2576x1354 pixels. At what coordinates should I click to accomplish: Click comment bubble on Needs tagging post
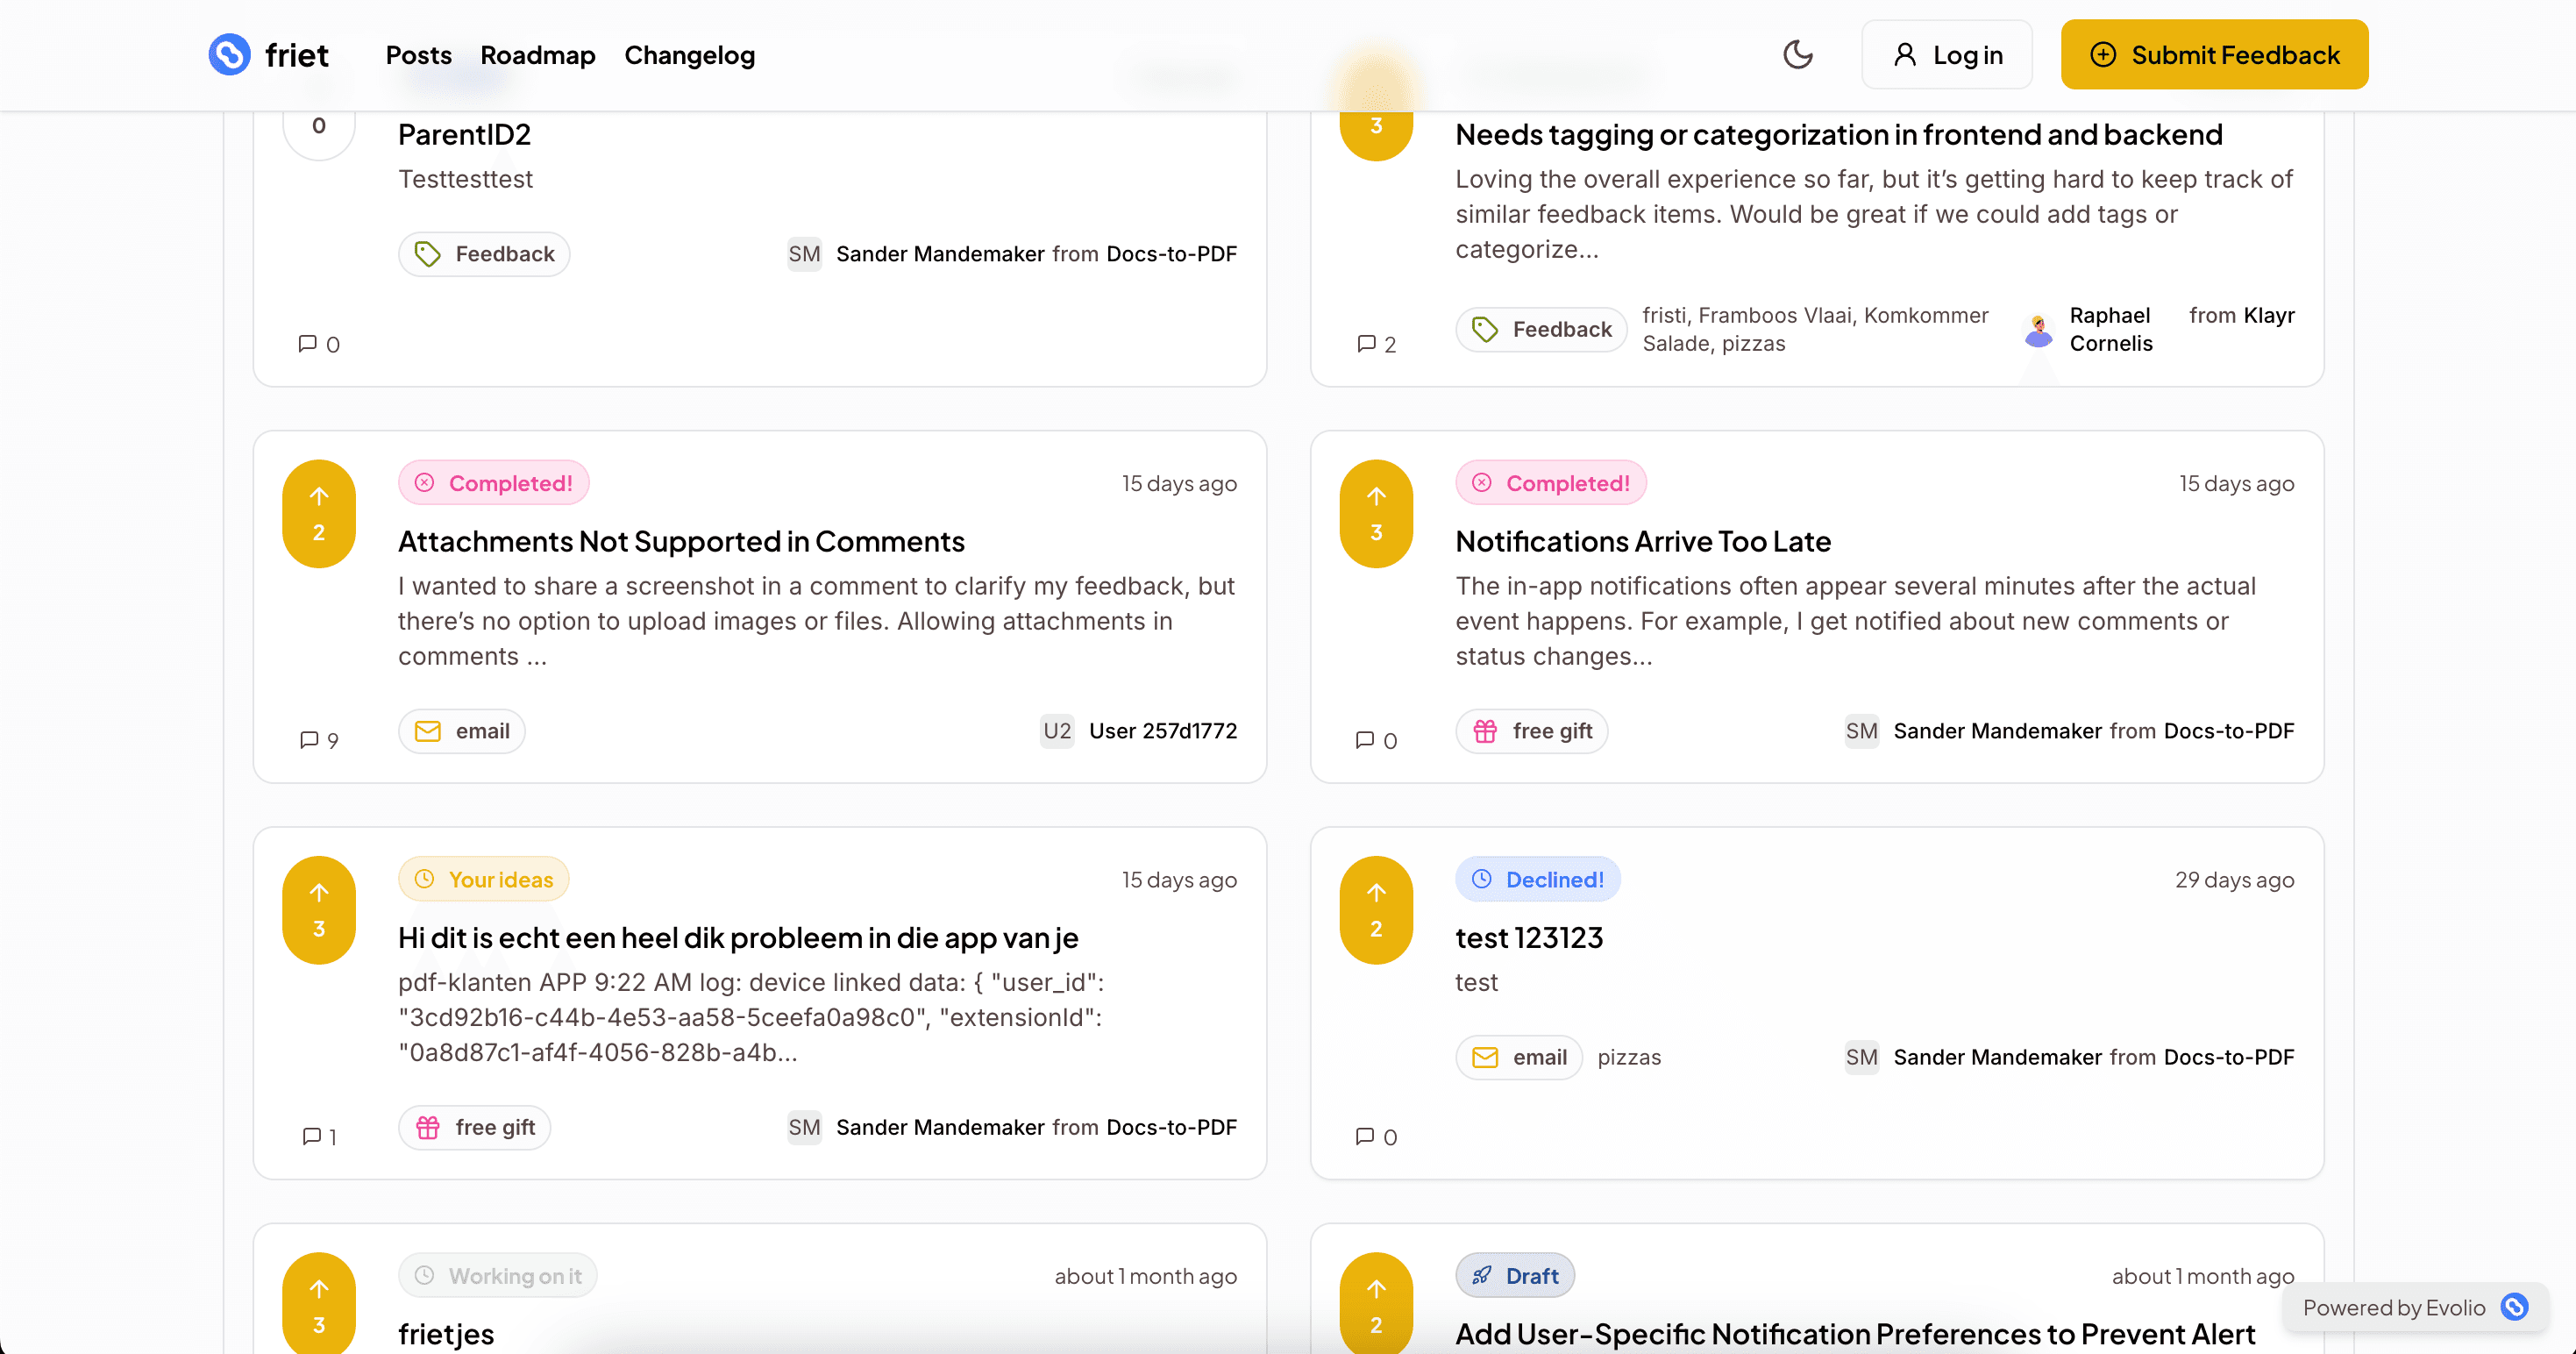tap(1366, 344)
